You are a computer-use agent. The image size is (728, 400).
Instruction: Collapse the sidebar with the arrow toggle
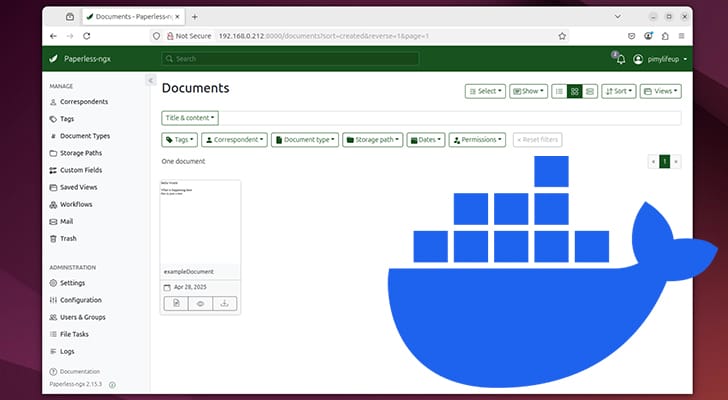click(x=150, y=81)
